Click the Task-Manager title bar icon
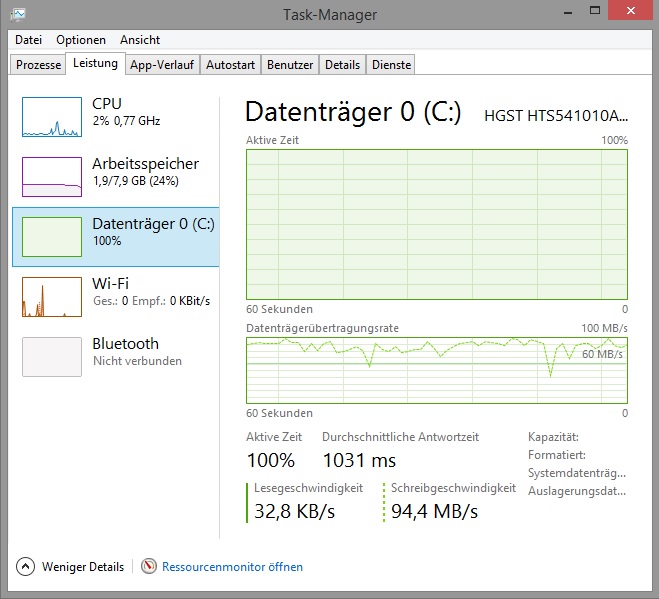 [x=19, y=13]
